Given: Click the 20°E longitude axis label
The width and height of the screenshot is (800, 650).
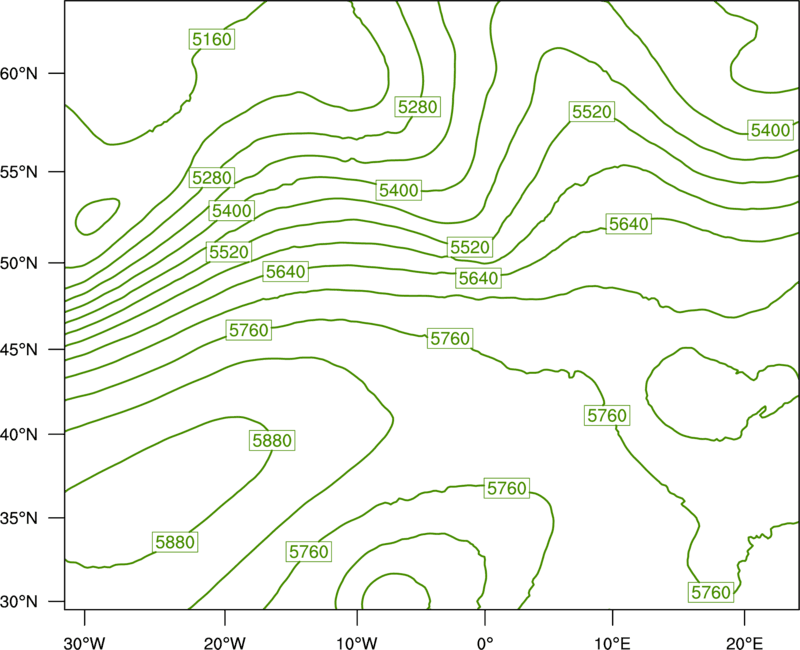Looking at the screenshot, I should [744, 643].
